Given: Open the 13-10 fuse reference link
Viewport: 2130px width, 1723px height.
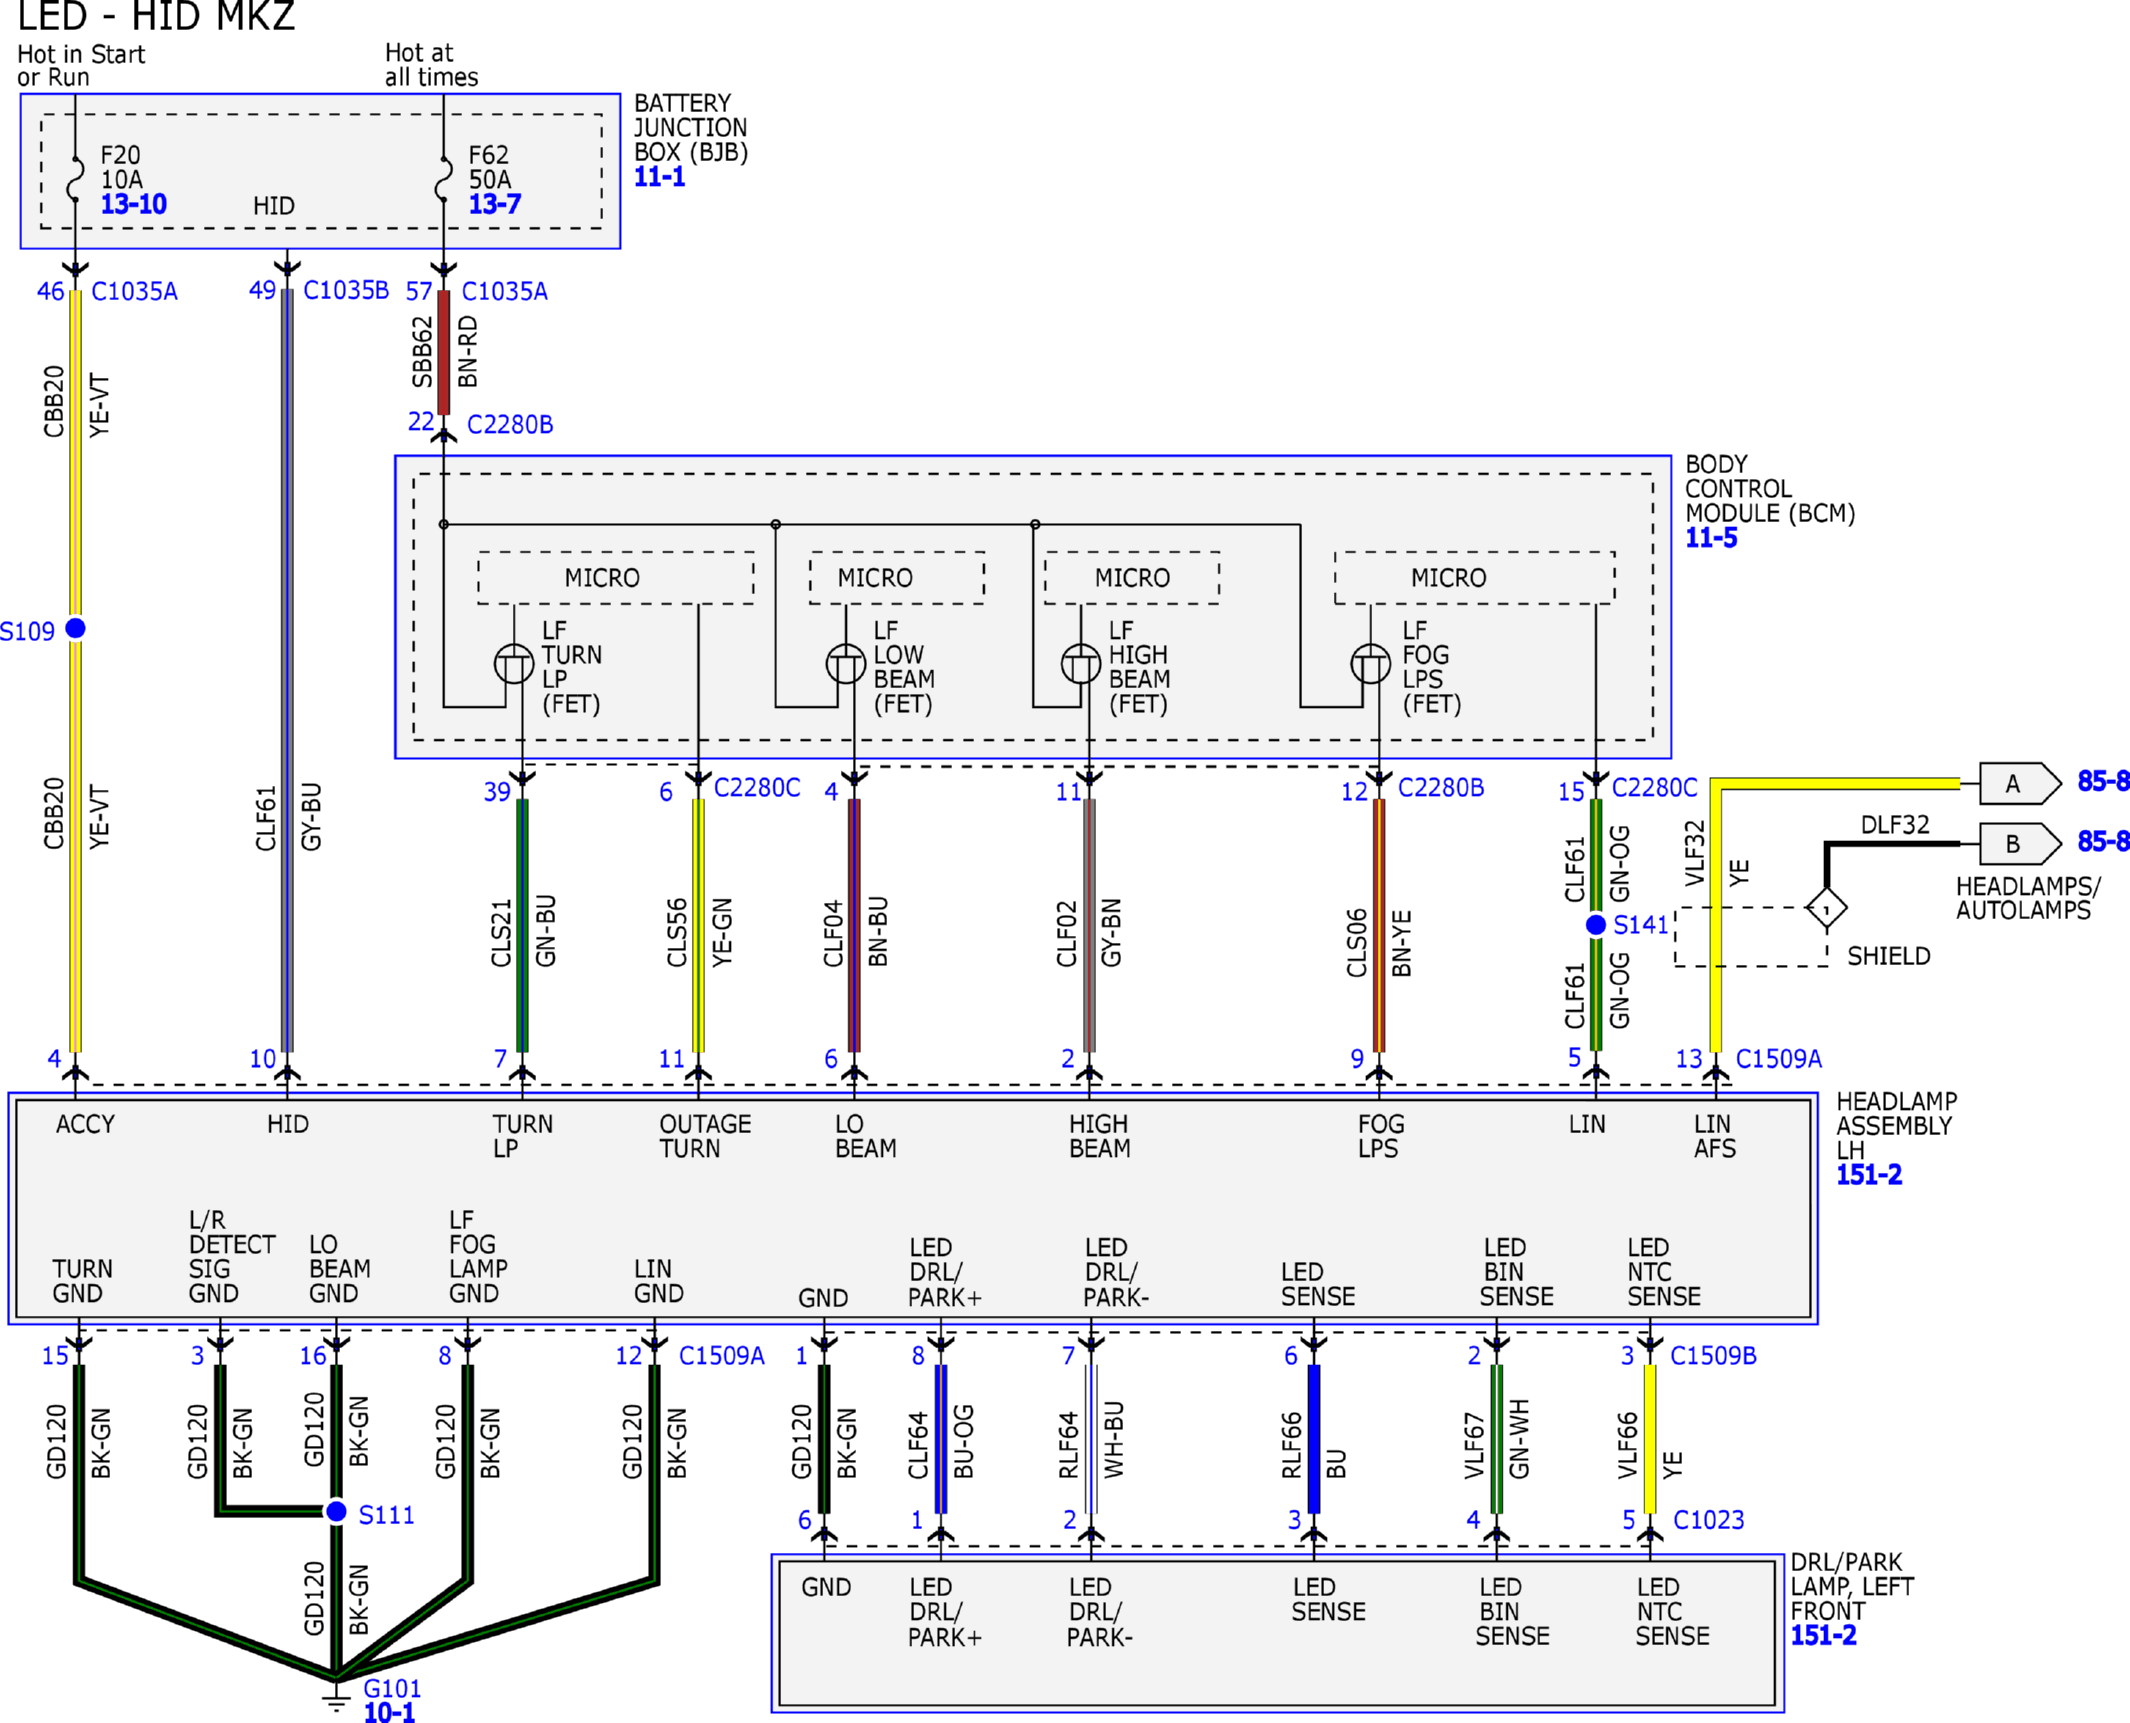Looking at the screenshot, I should tap(134, 205).
